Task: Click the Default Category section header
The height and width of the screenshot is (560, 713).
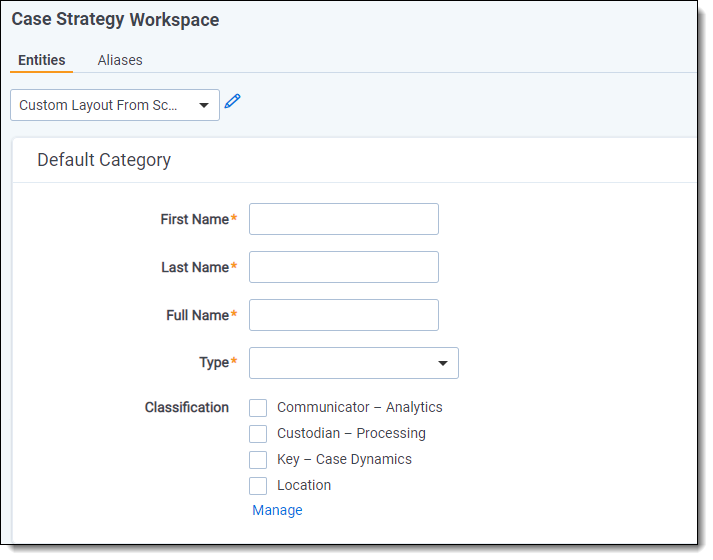Action: (x=104, y=160)
